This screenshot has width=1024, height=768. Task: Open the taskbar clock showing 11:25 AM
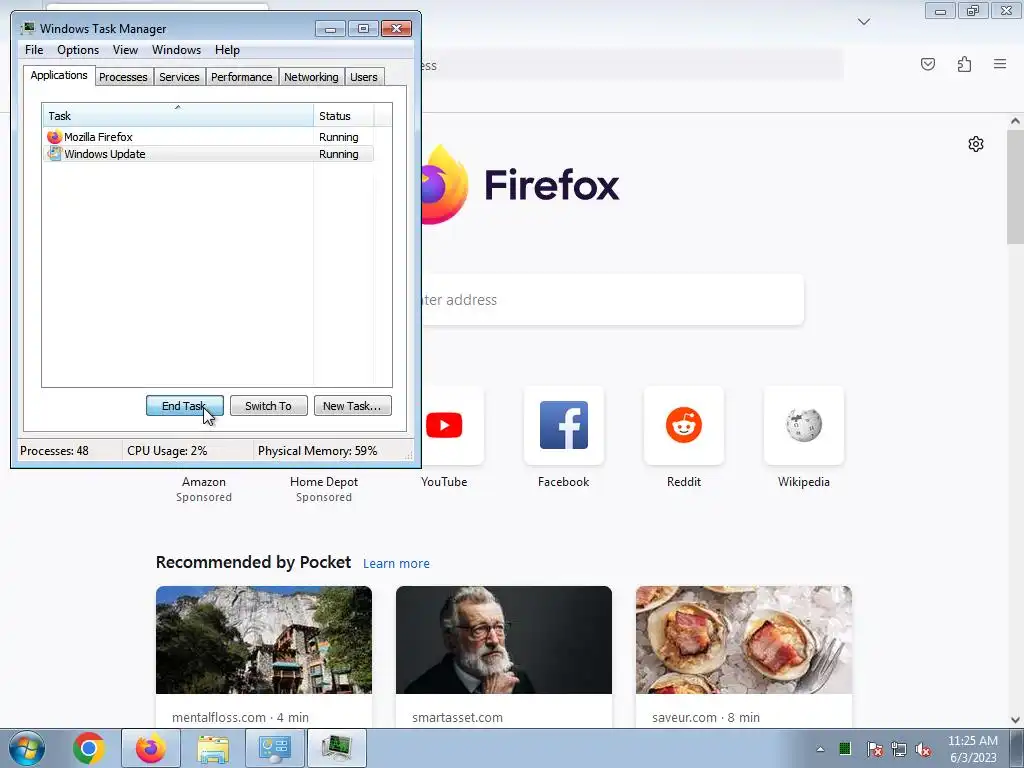972,749
